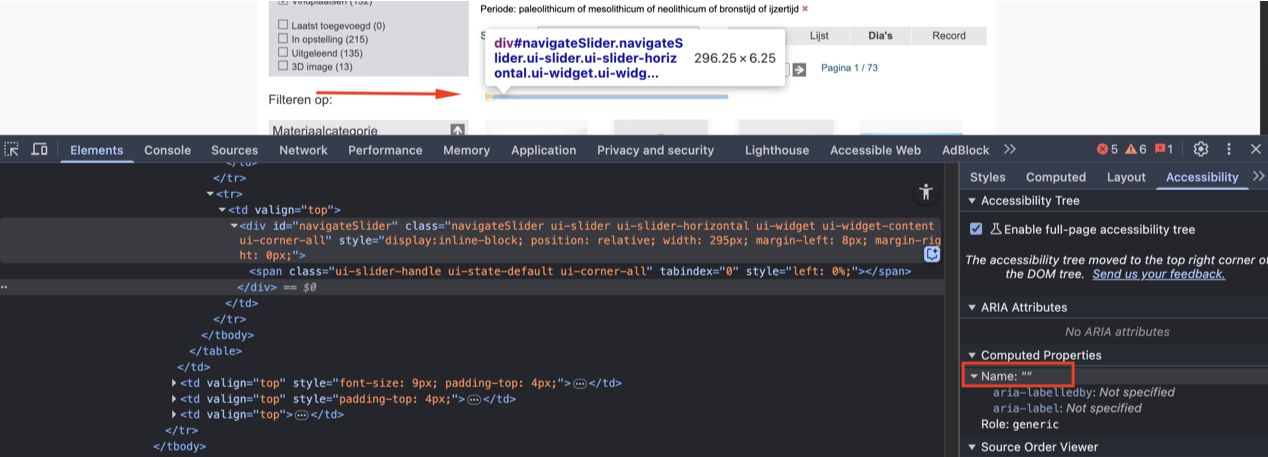1268x457 pixels.
Task: Click 'Send us your feedback' link
Action: pos(1158,274)
